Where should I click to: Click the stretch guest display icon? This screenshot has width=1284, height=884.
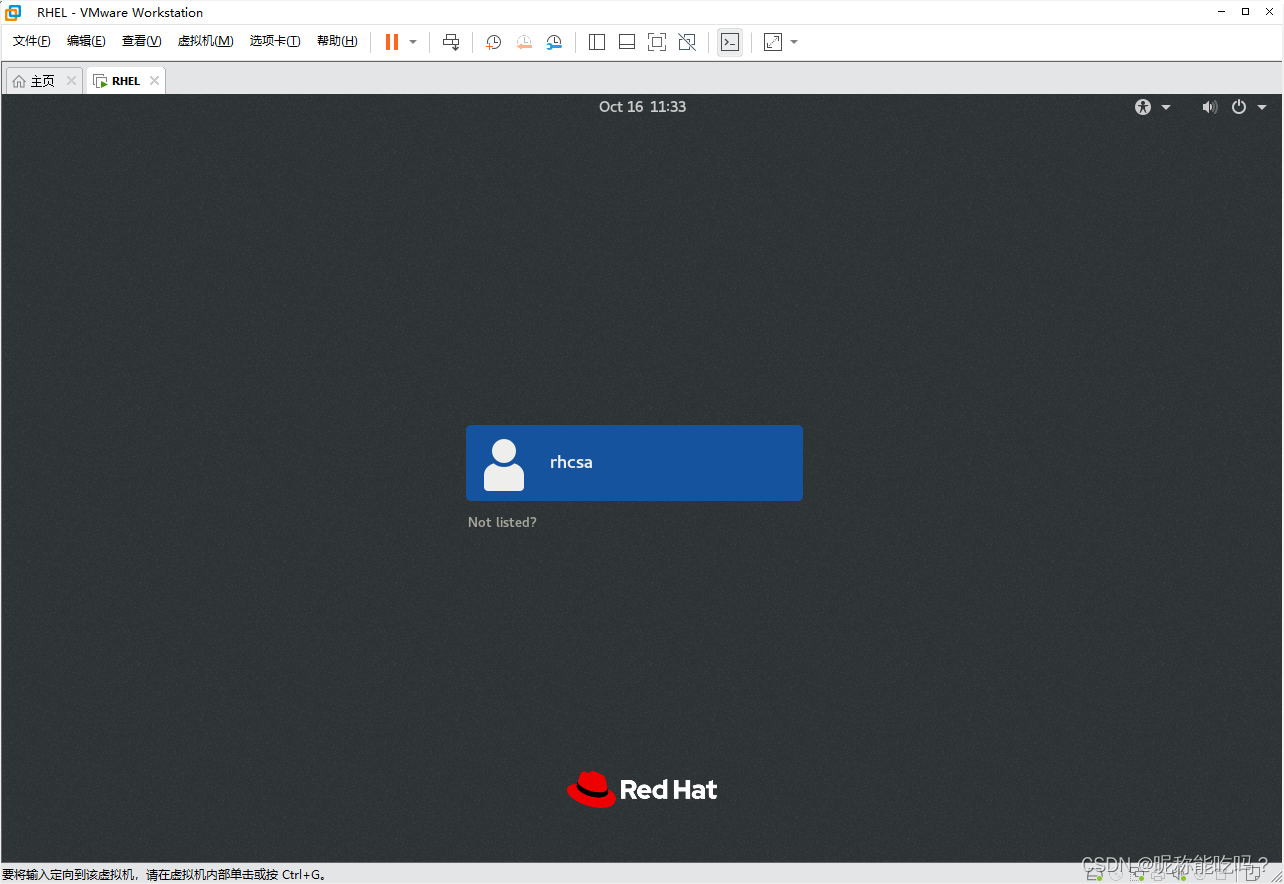tap(773, 42)
